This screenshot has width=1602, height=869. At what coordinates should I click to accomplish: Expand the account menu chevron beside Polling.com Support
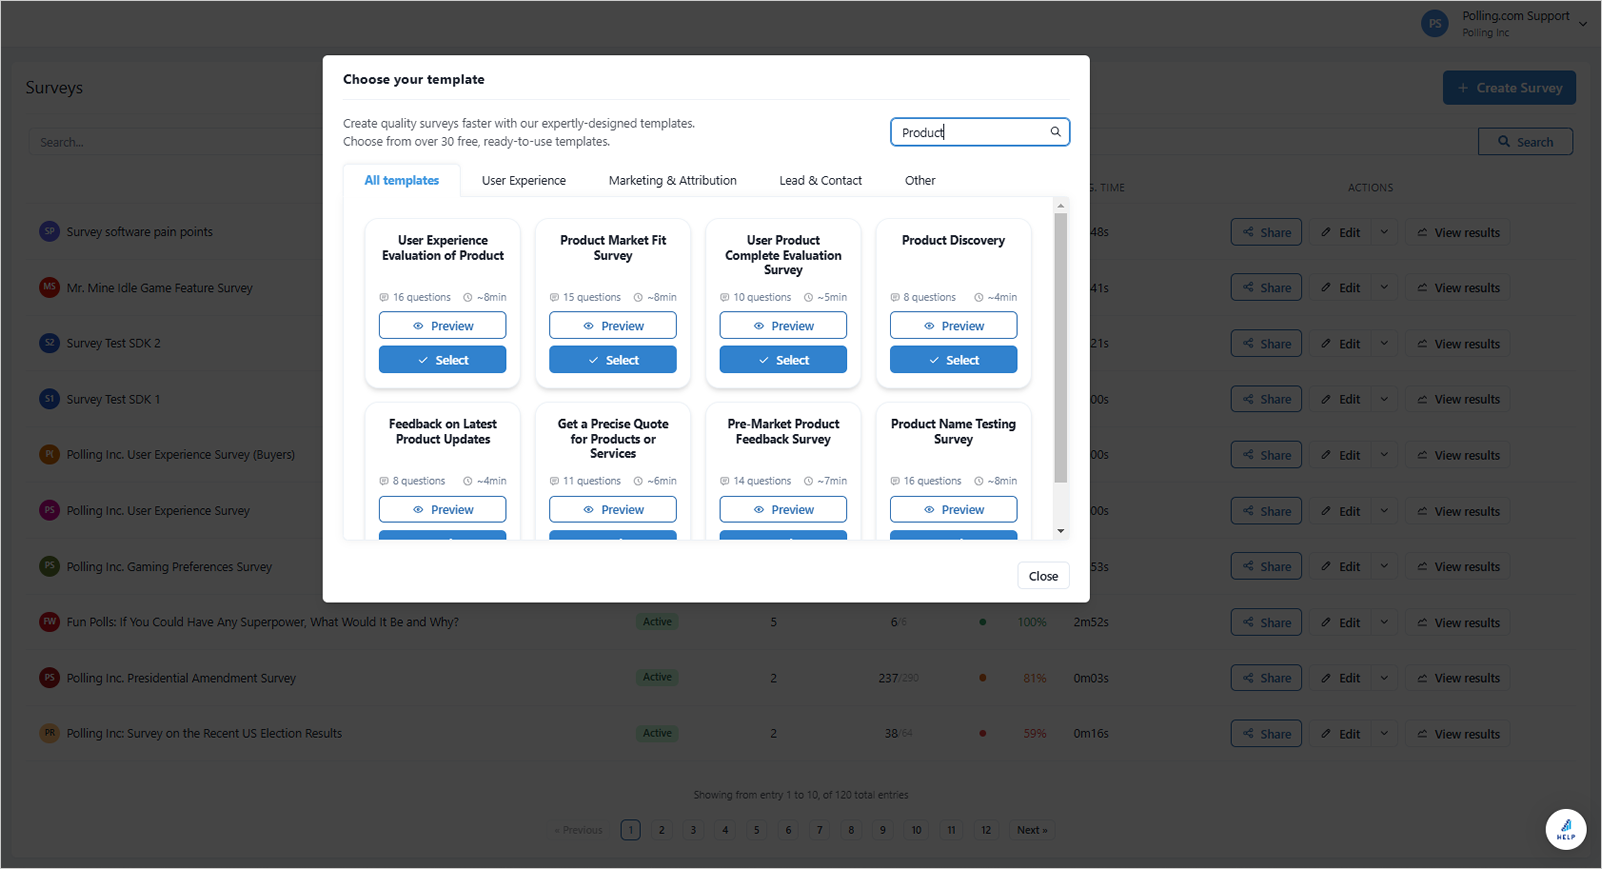click(1583, 24)
